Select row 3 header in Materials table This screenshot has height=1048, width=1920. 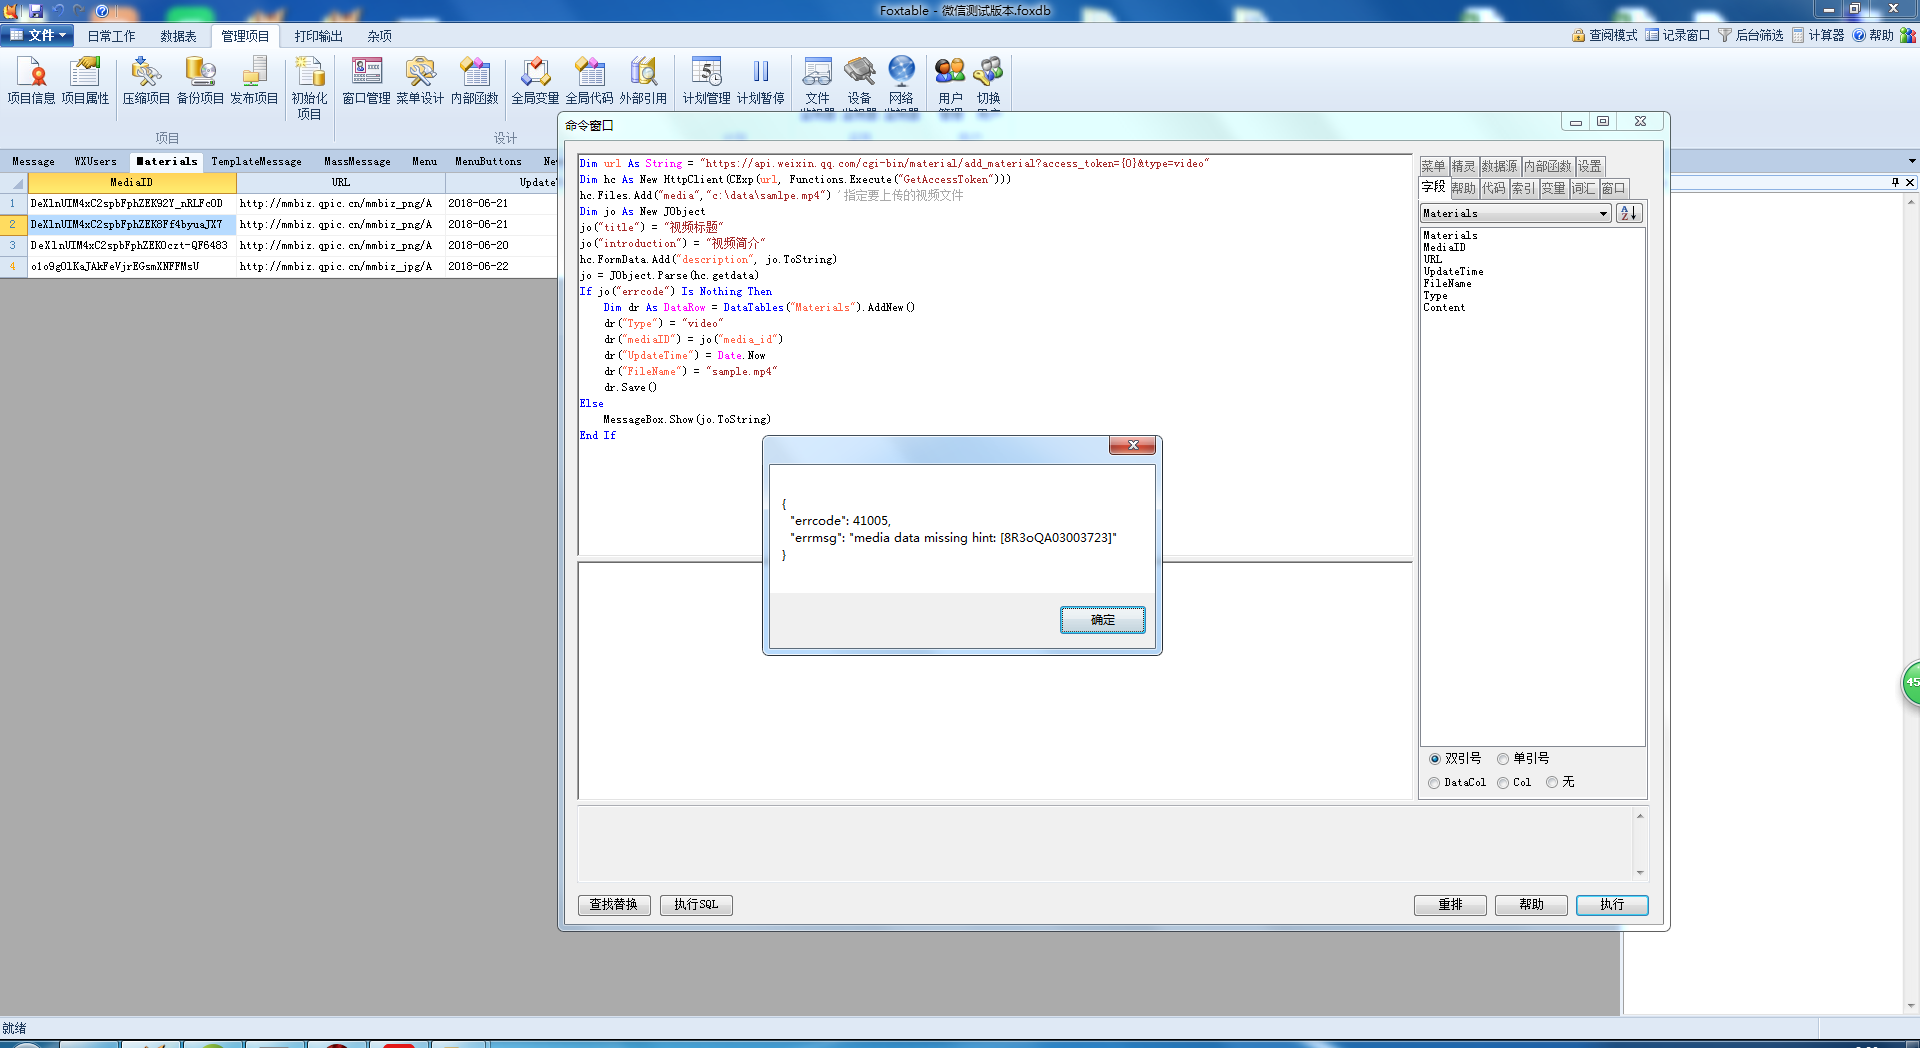click(x=13, y=245)
